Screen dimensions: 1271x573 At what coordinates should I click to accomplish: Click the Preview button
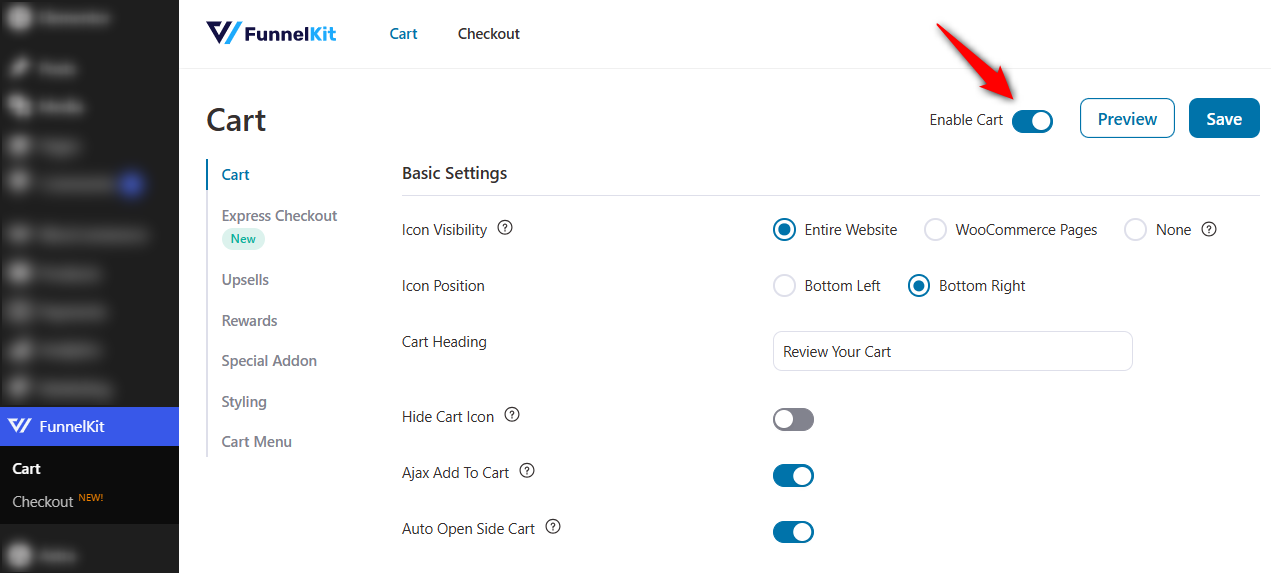(1127, 118)
